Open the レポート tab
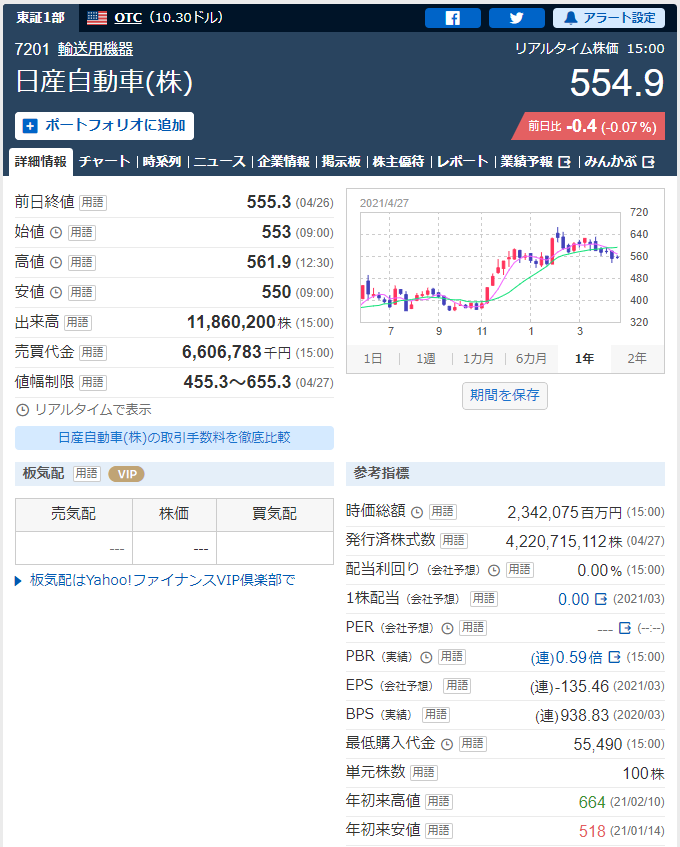 coord(462,162)
